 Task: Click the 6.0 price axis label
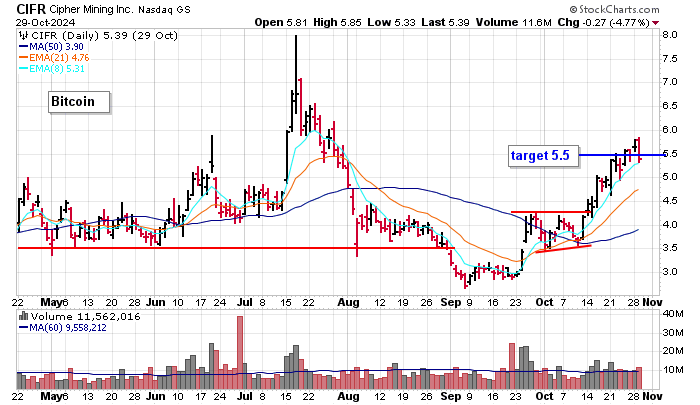point(670,129)
